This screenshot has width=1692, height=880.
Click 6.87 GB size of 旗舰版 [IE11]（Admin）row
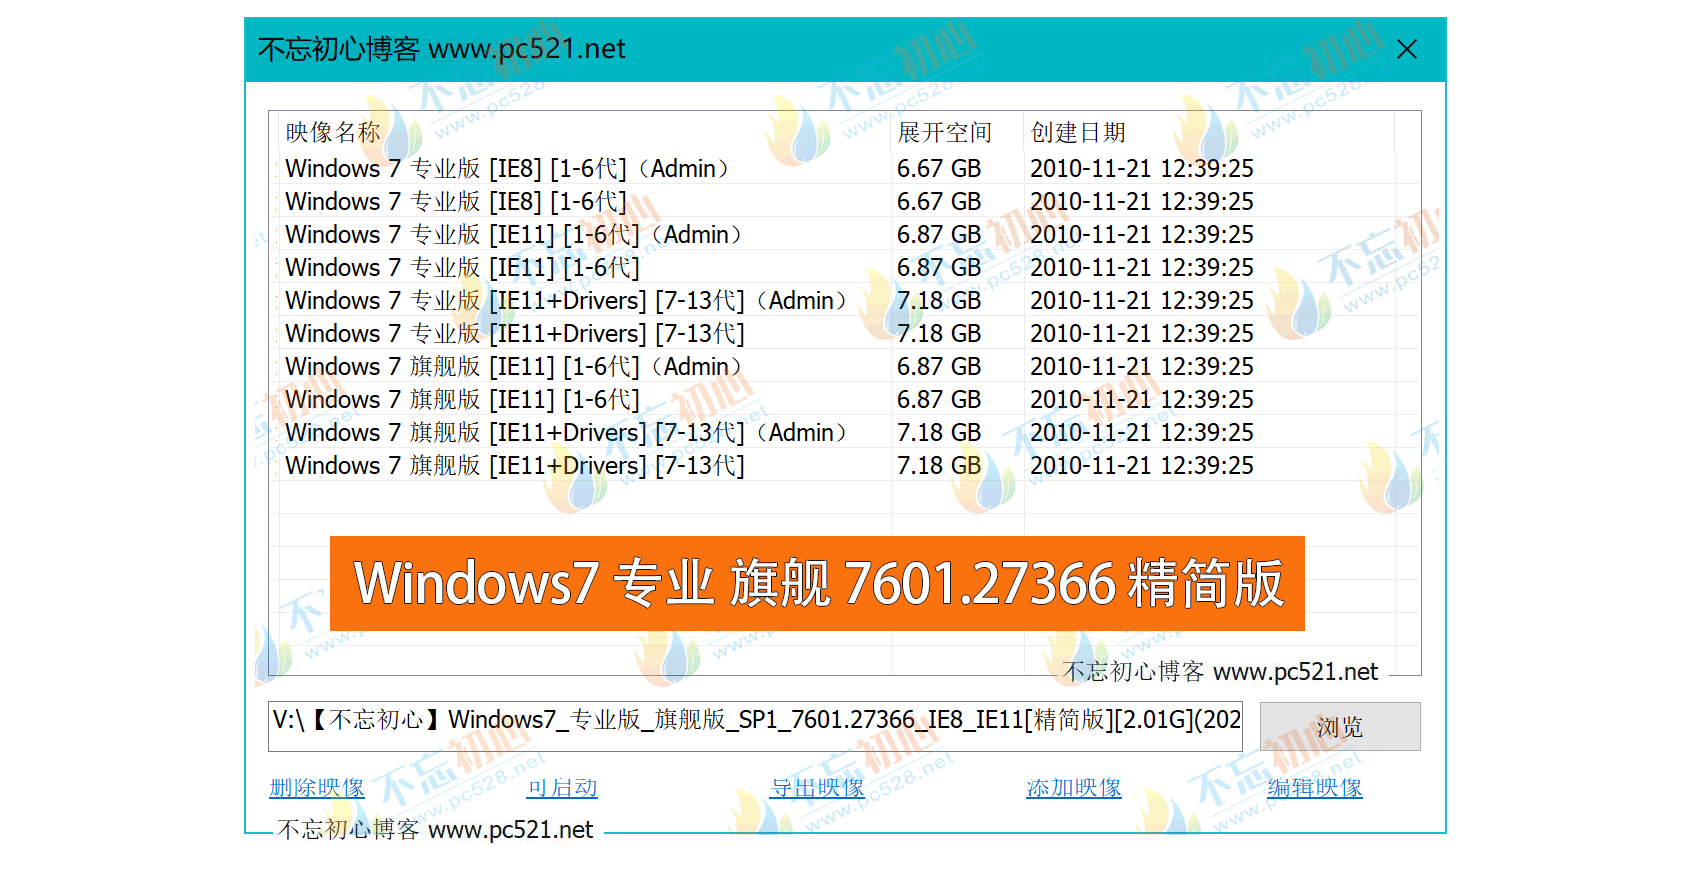pos(939,366)
